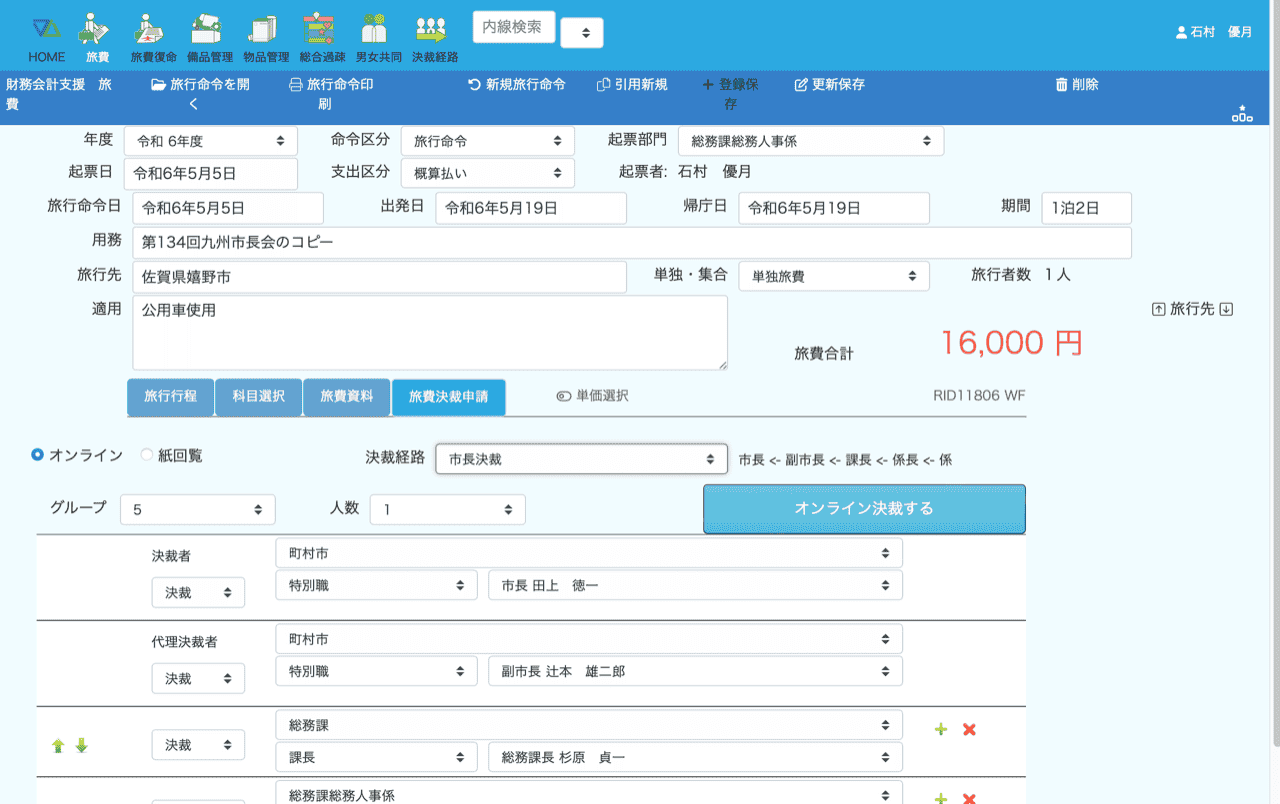Click 新規旅行命令 in the toolbar

pyautogui.click(x=516, y=85)
